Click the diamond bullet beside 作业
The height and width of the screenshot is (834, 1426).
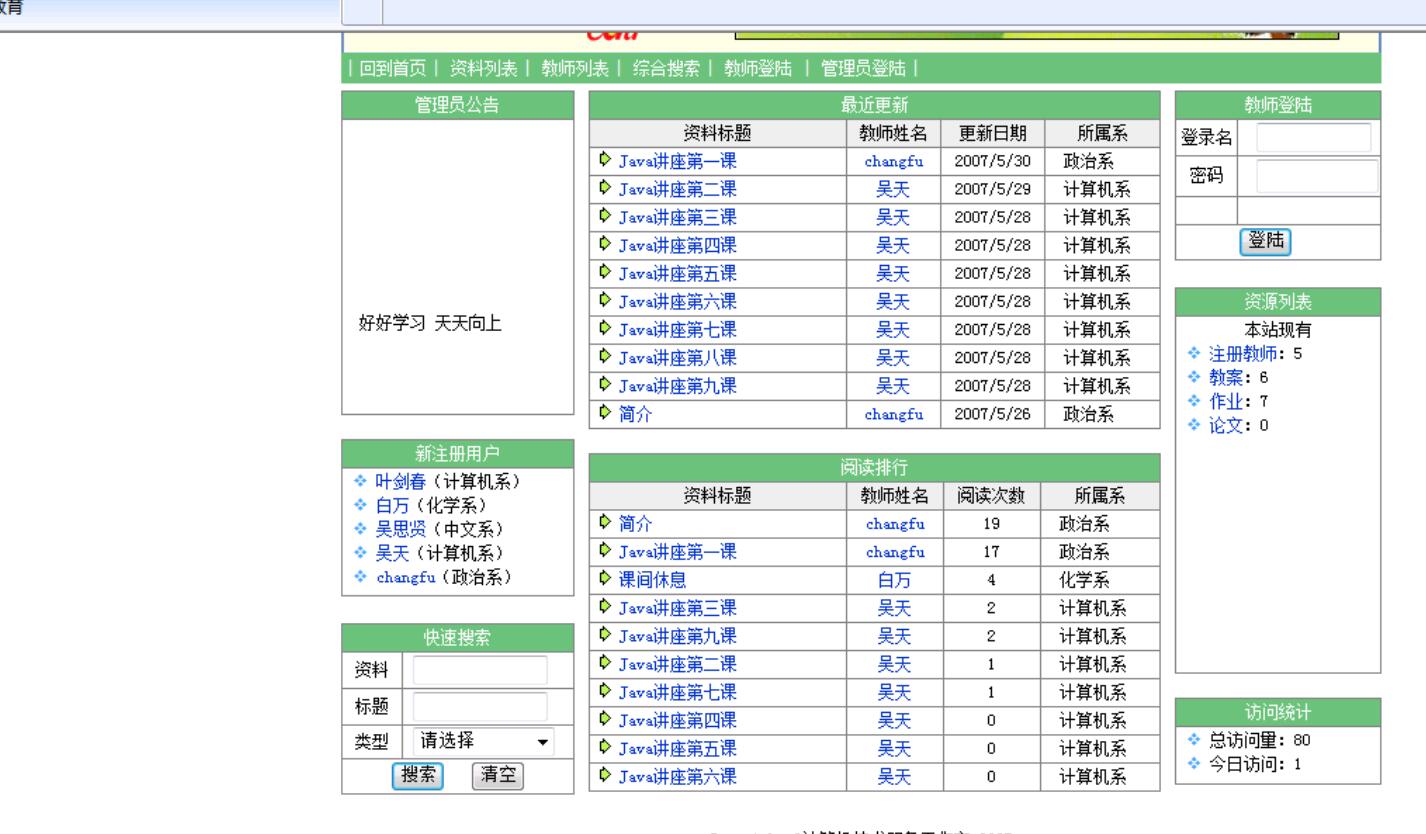coord(1193,401)
